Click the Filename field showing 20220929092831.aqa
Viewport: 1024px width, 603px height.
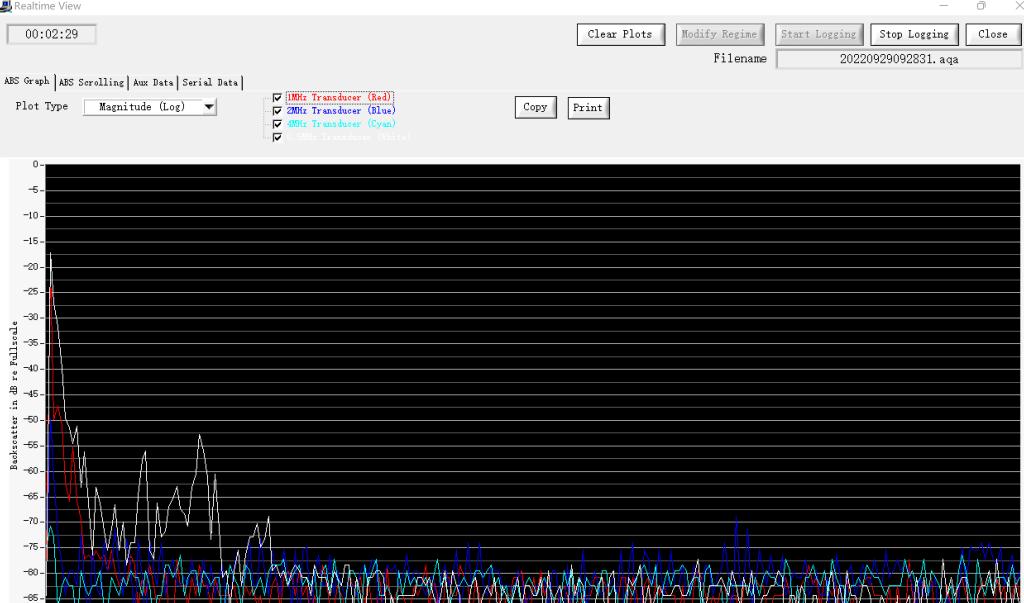coord(898,59)
